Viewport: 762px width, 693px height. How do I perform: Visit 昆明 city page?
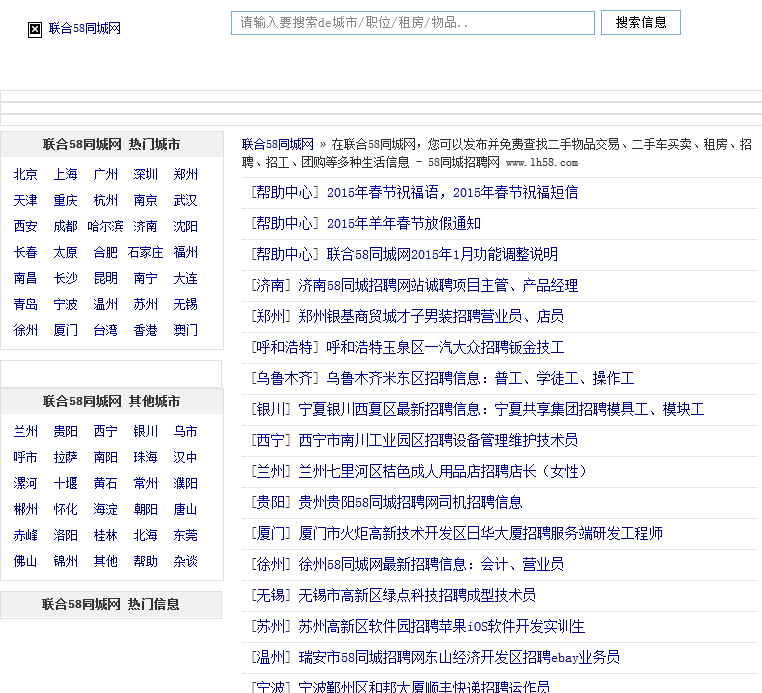105,278
